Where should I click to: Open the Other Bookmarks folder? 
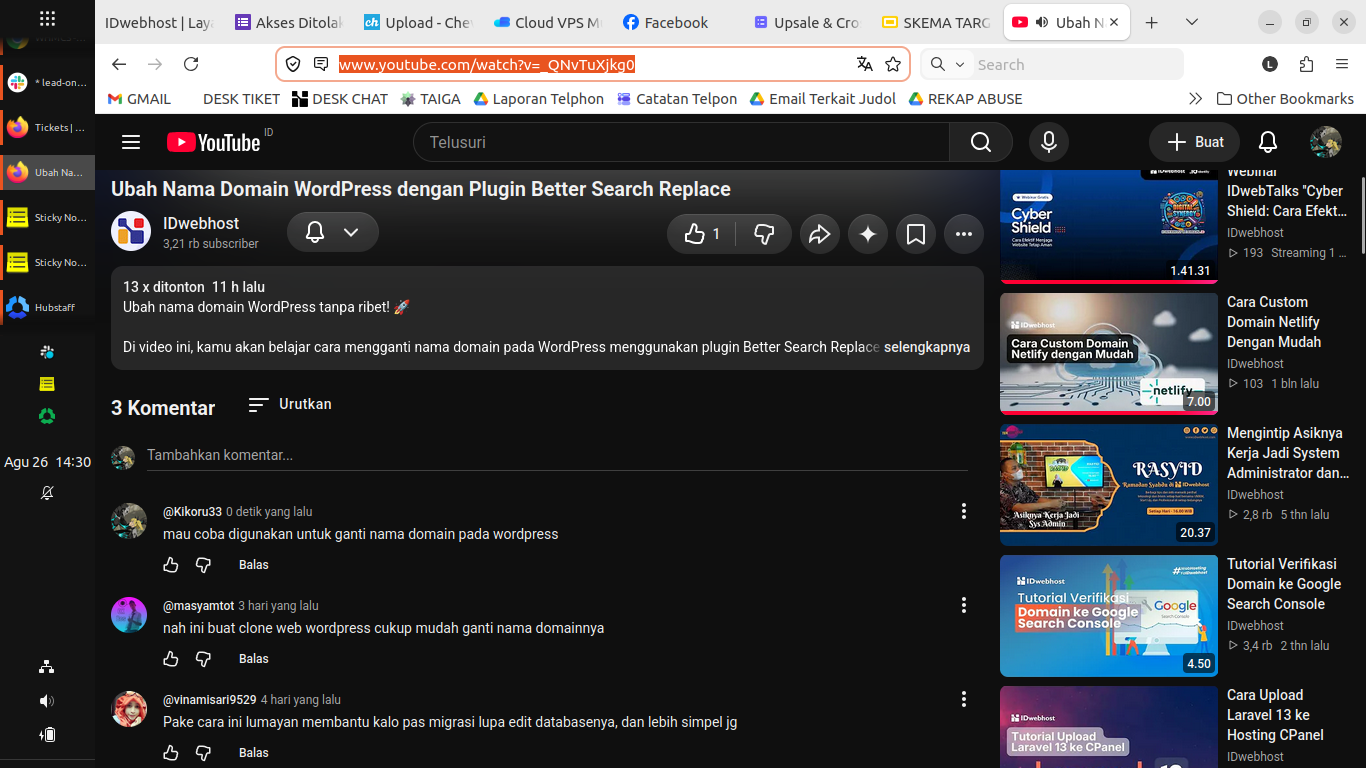tap(1285, 99)
